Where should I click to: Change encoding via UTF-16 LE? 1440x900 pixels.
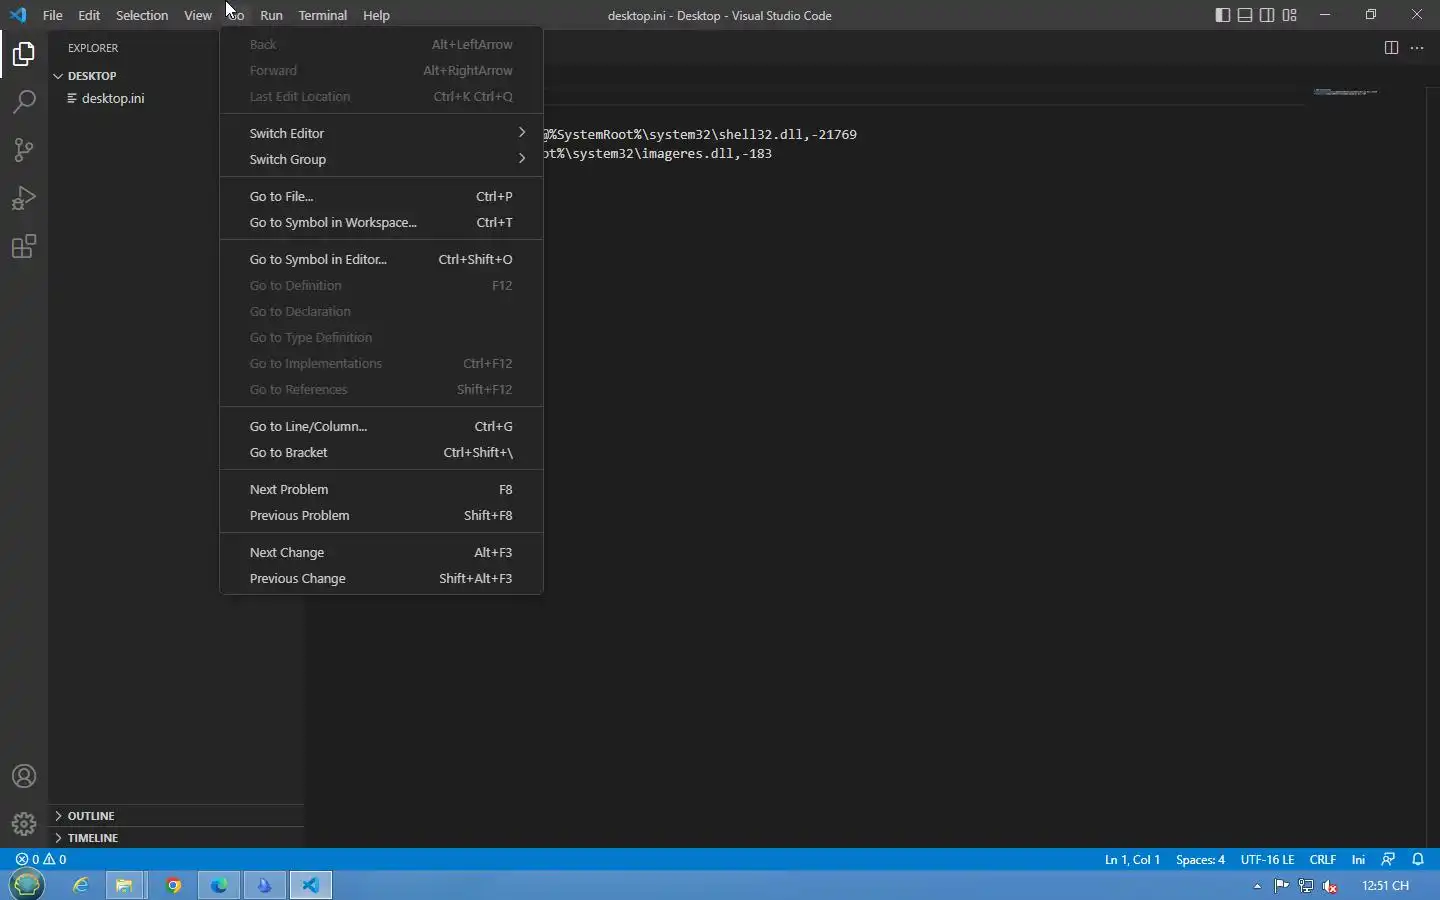pyautogui.click(x=1267, y=859)
